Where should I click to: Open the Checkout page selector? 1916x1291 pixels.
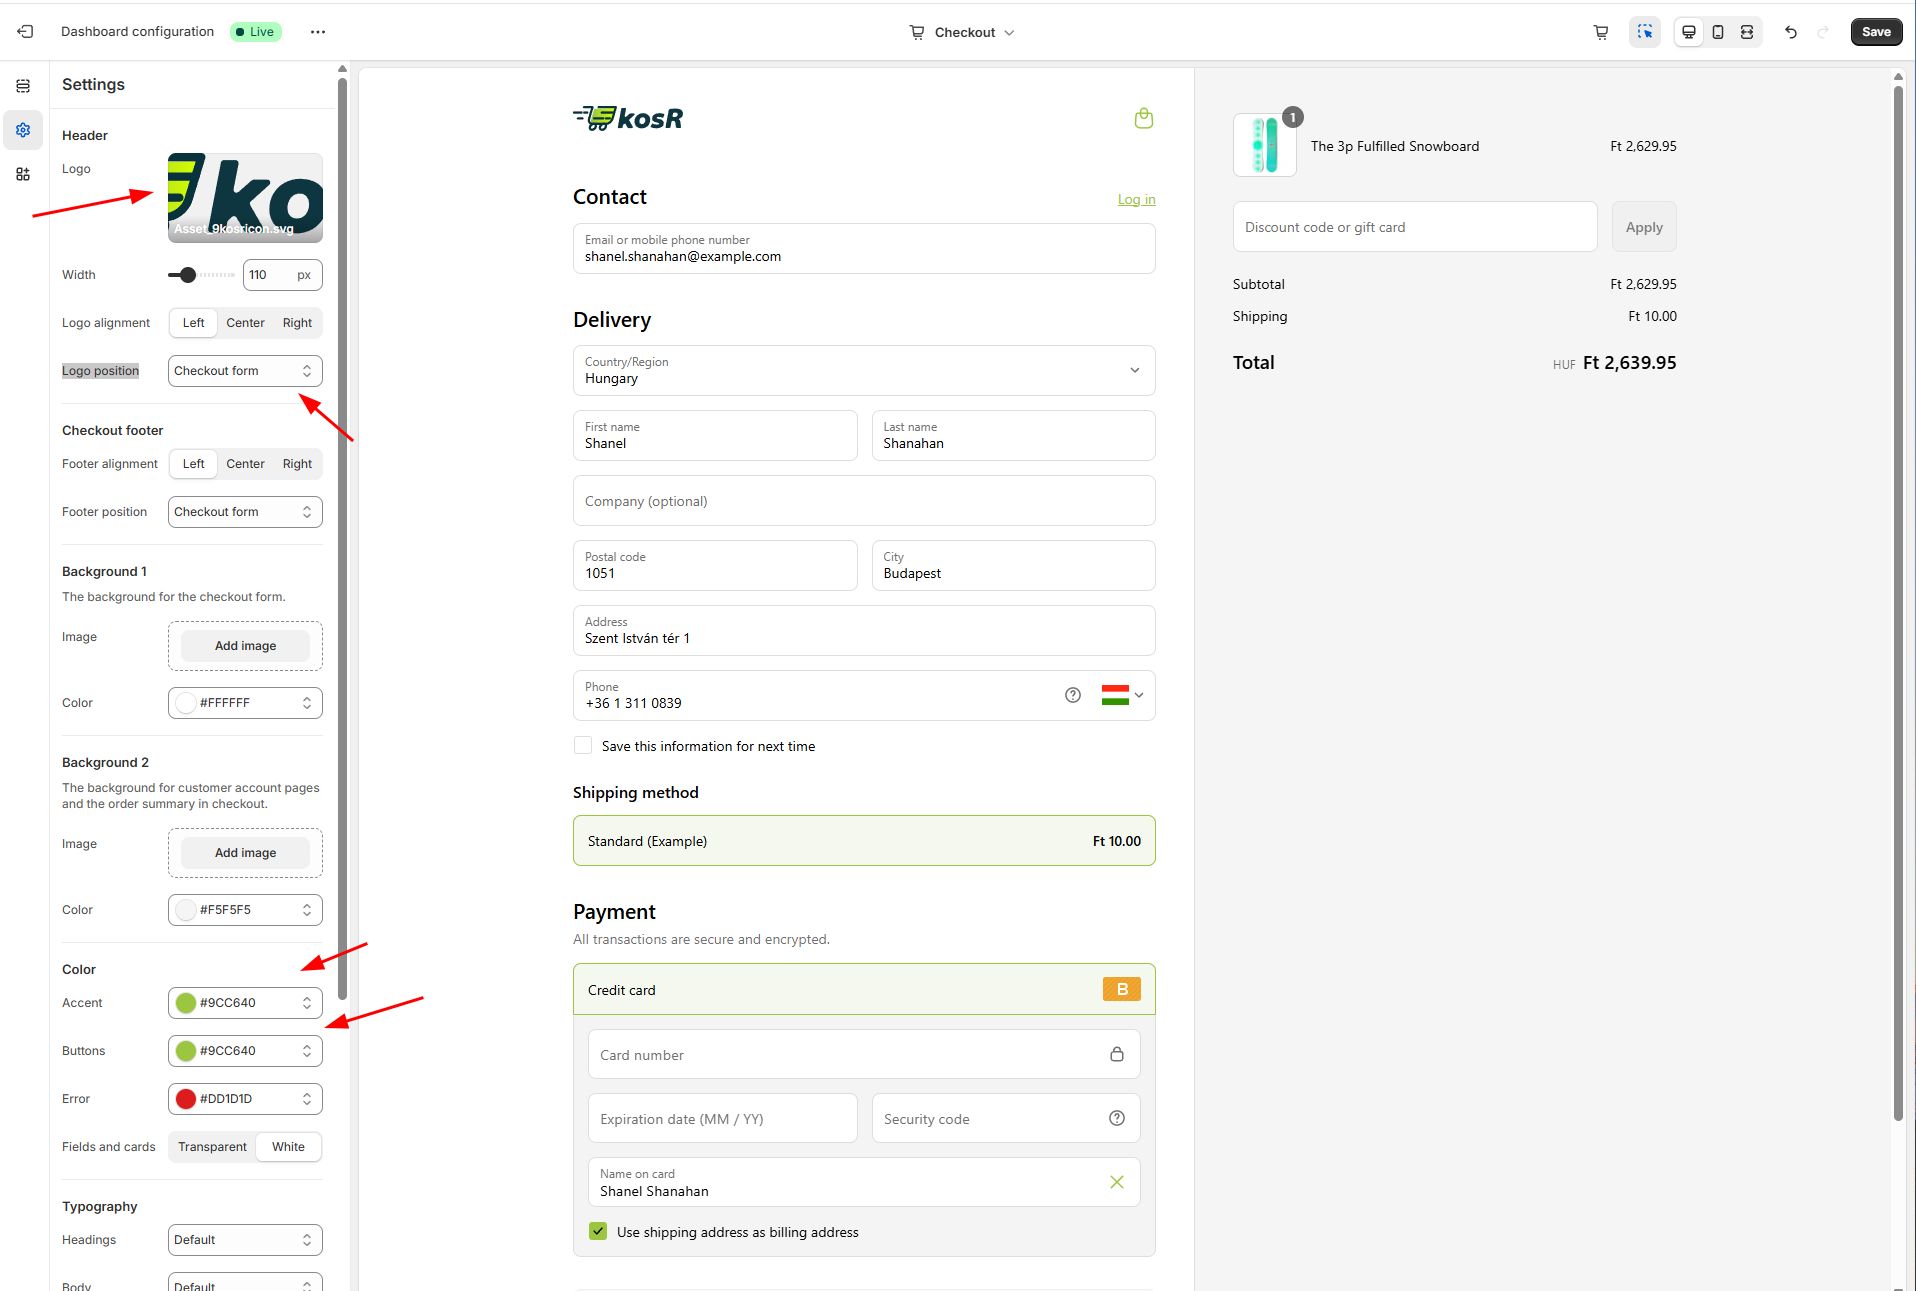click(962, 32)
